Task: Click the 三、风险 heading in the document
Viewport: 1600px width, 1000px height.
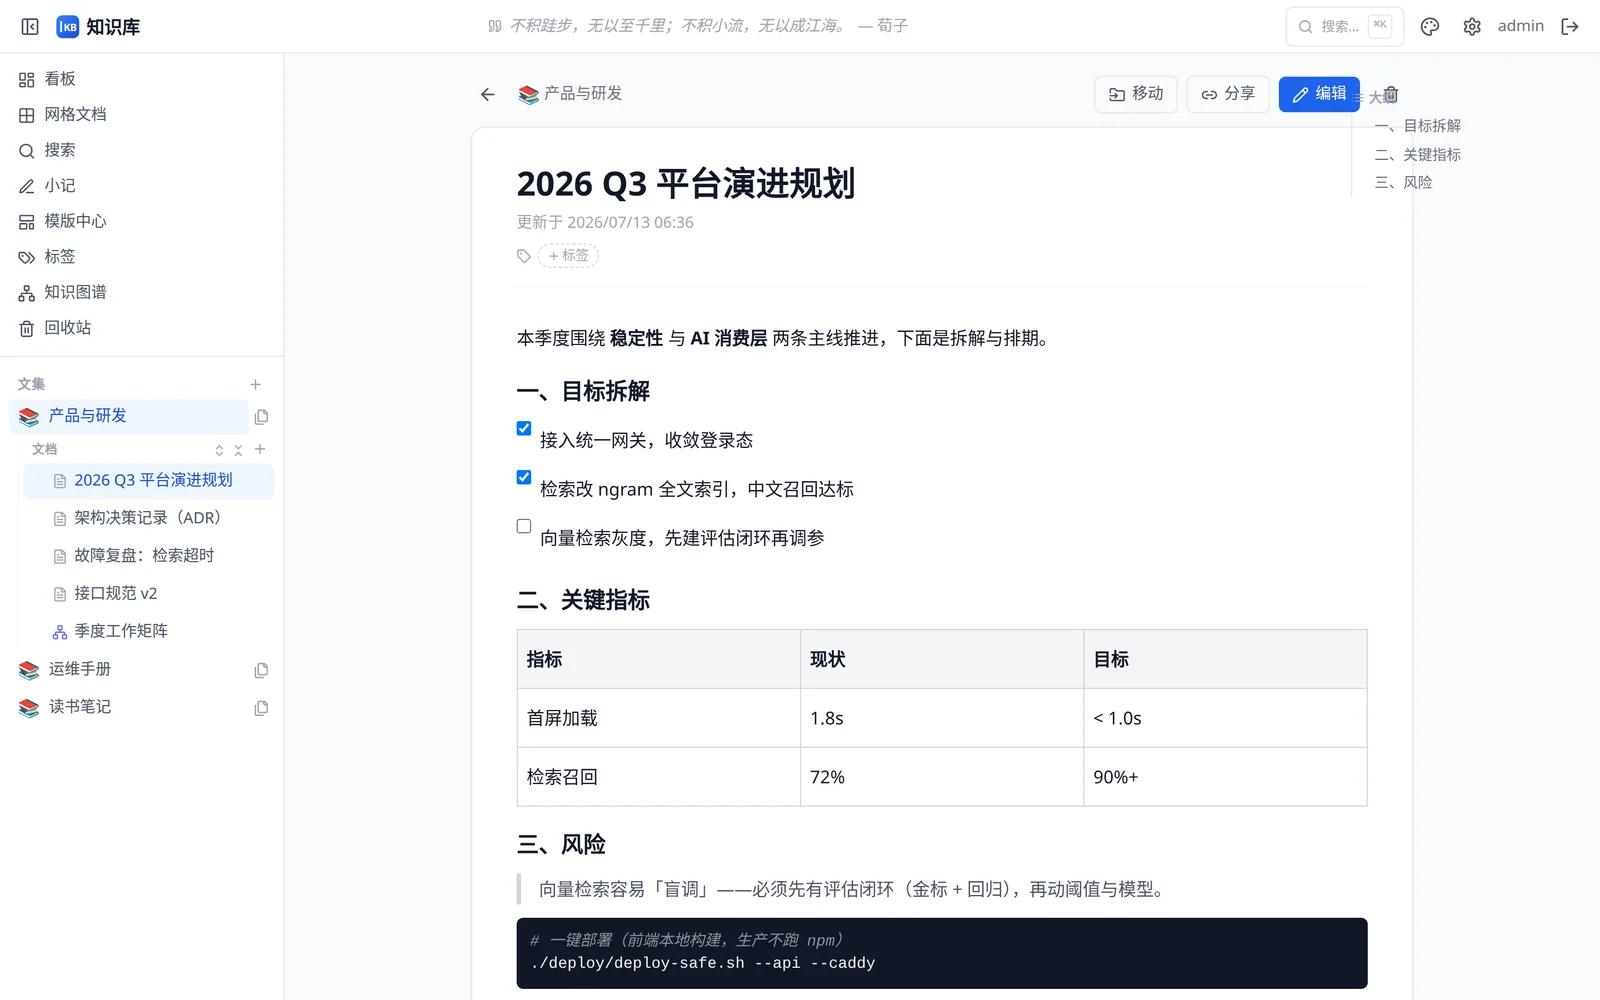Action: (x=561, y=845)
